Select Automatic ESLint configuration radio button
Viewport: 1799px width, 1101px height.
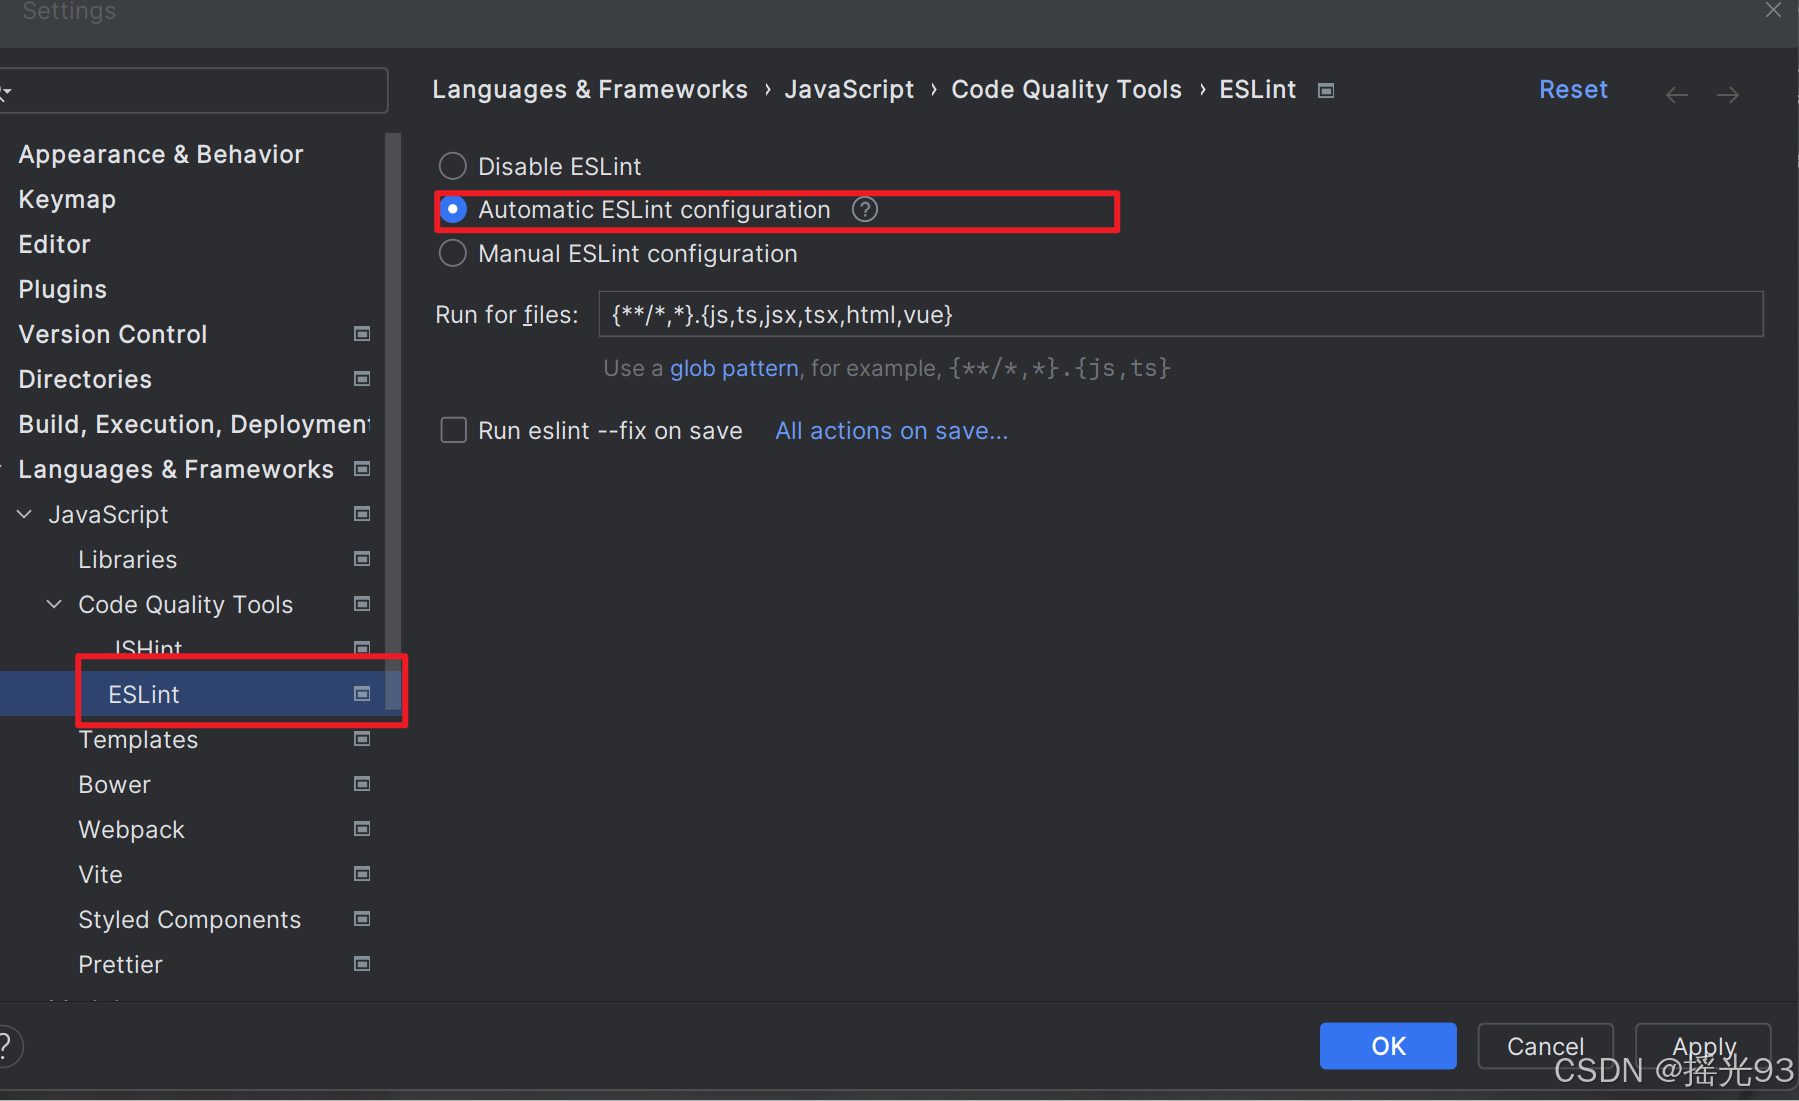453,210
